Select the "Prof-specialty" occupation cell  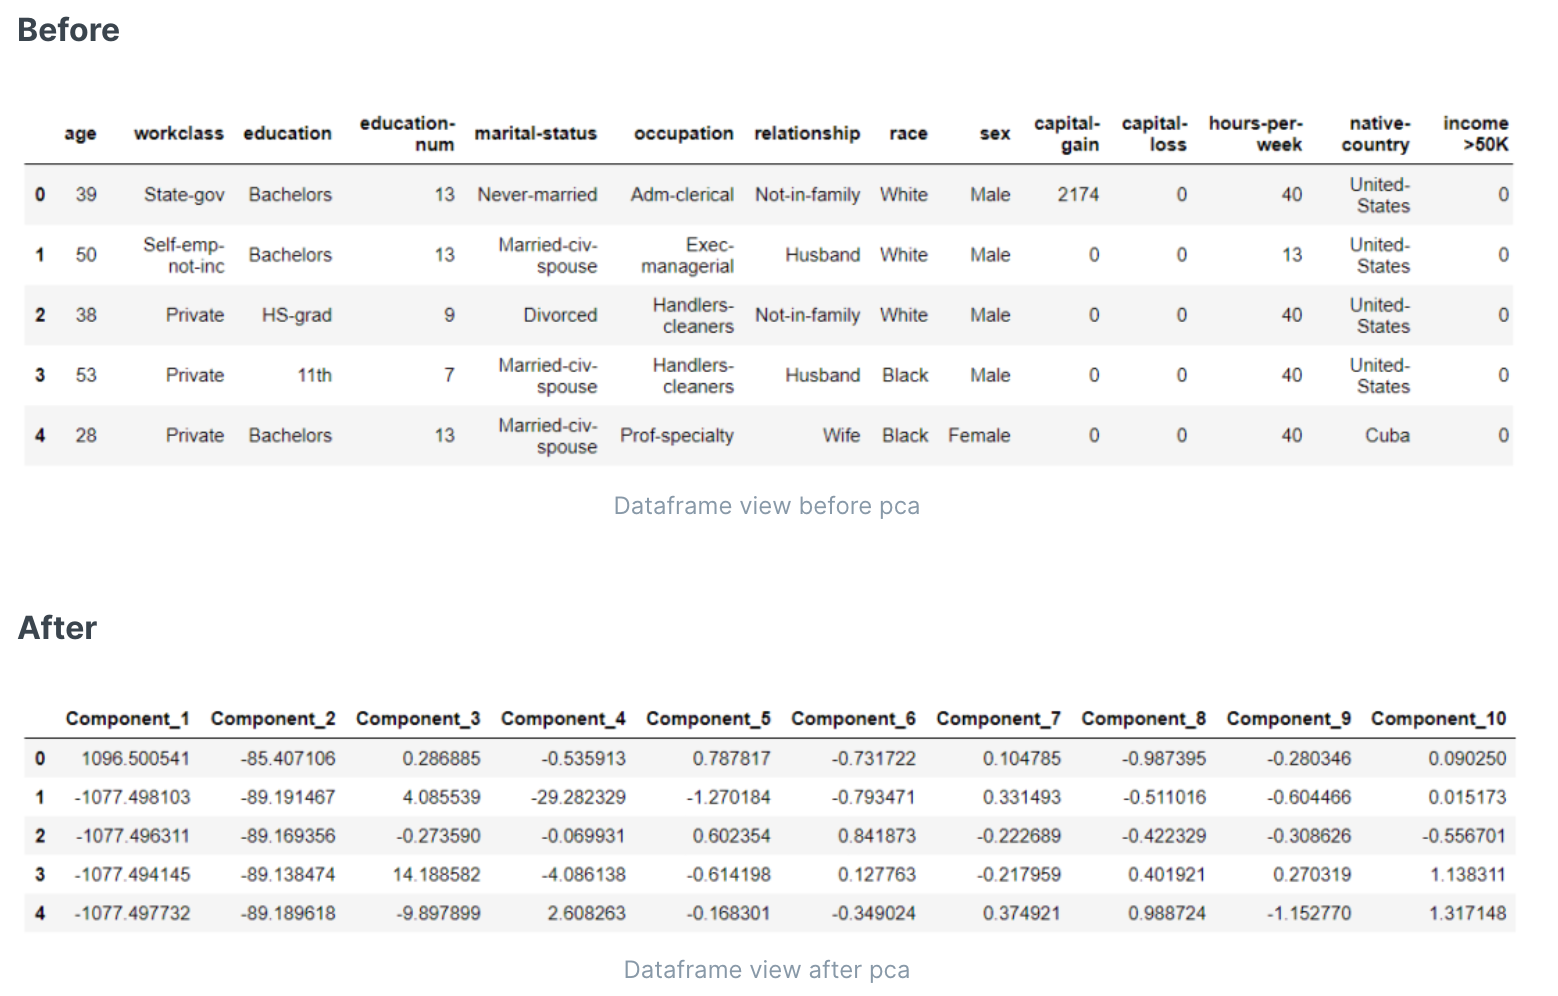[x=676, y=435]
